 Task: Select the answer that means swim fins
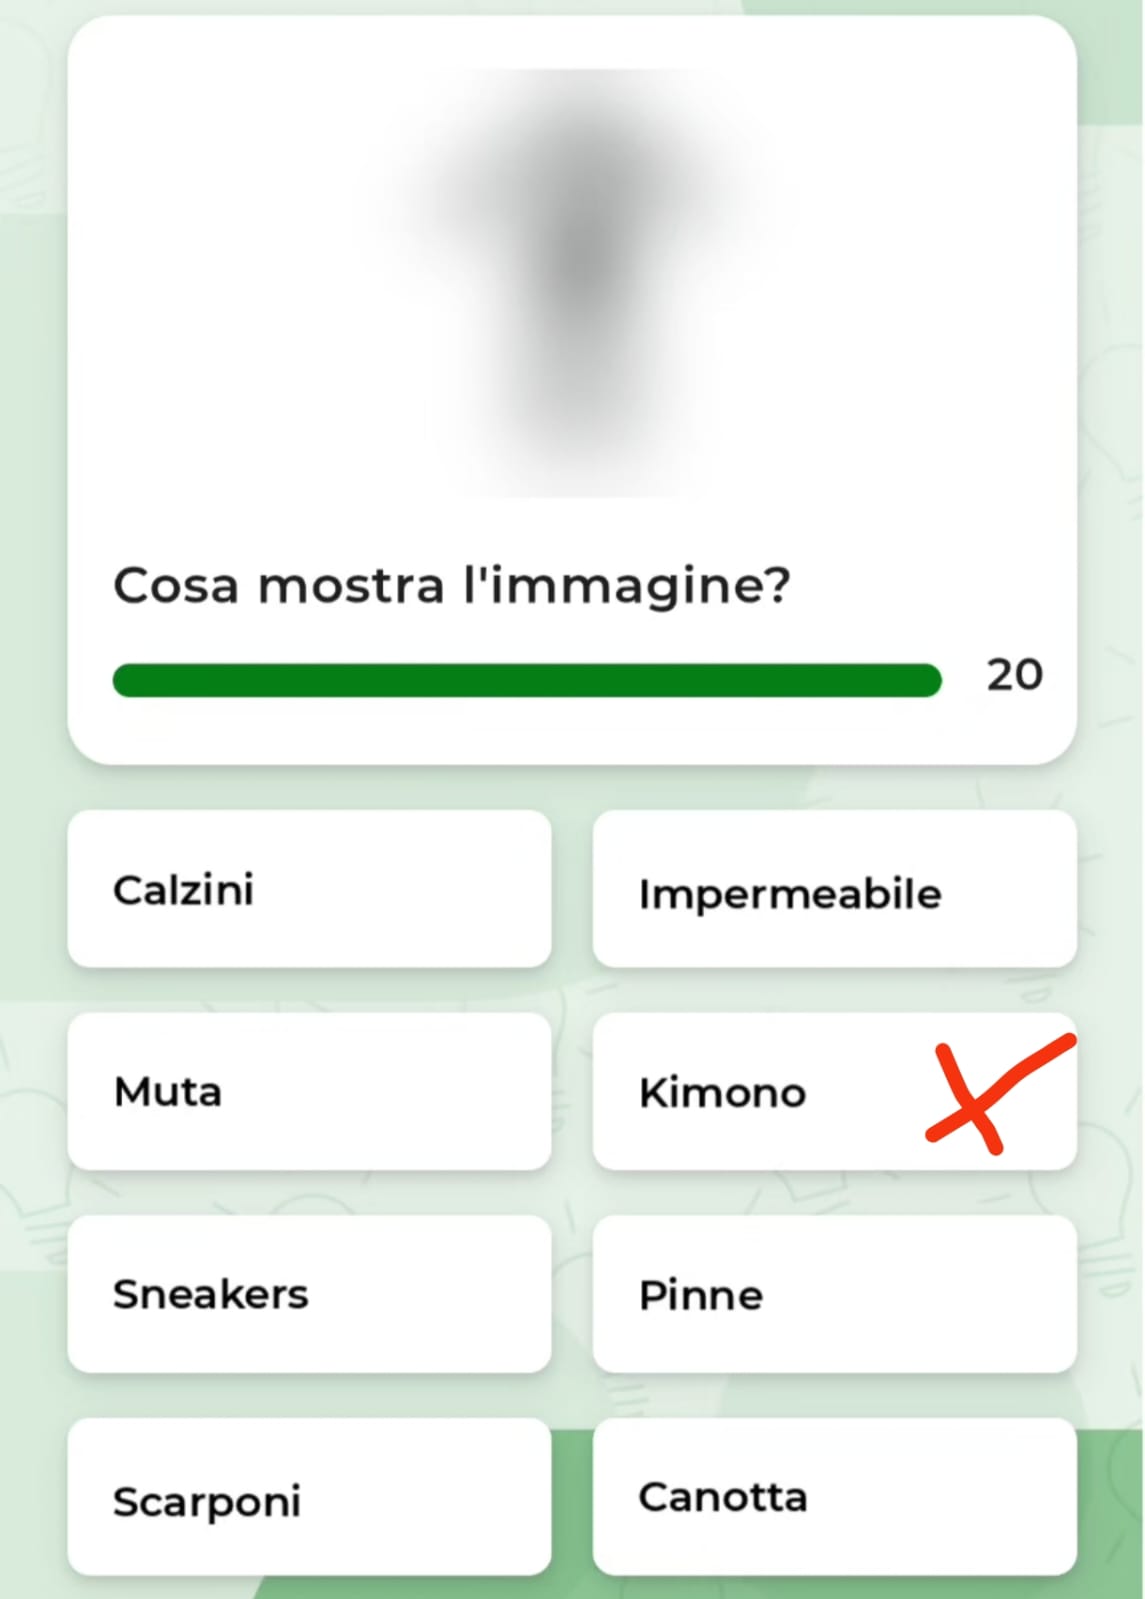[834, 1294]
